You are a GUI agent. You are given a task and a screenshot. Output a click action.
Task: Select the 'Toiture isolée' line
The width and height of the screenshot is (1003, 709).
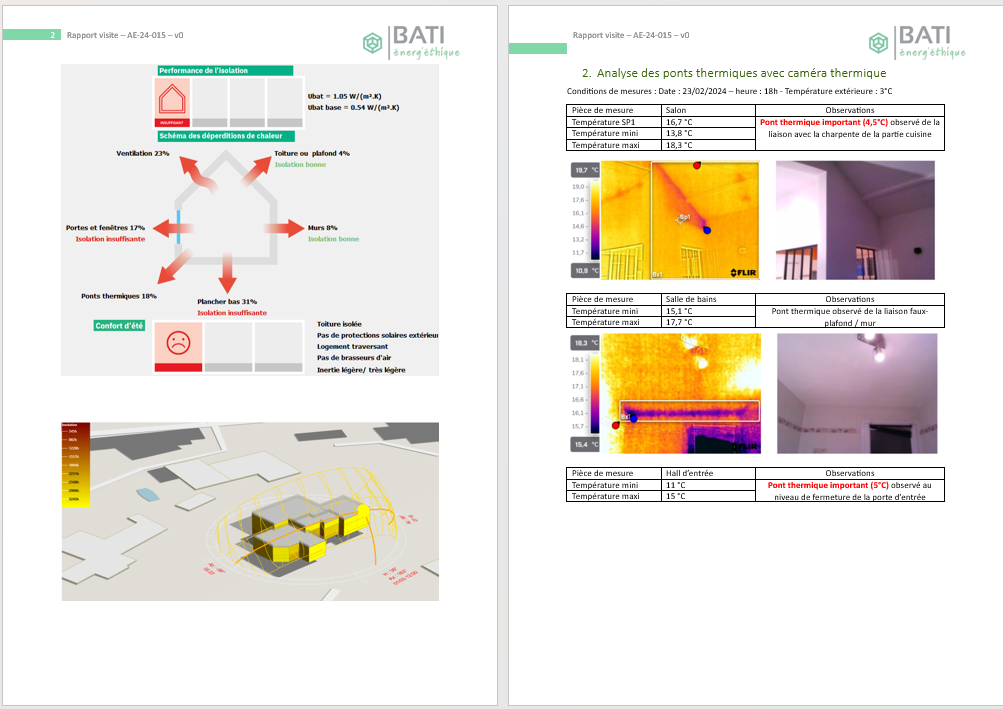[x=339, y=324]
